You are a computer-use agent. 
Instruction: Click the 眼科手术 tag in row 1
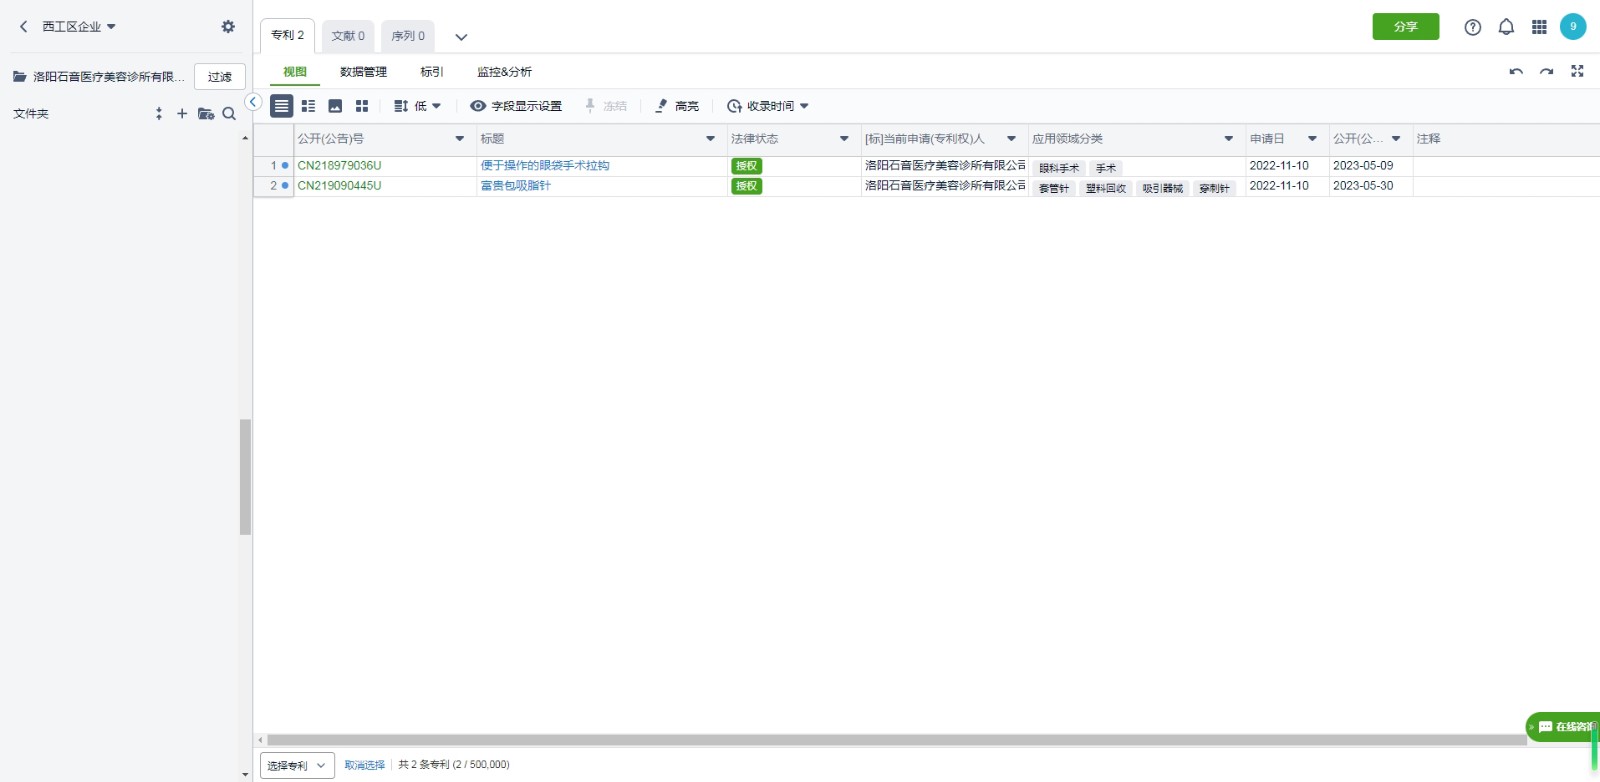coord(1059,169)
